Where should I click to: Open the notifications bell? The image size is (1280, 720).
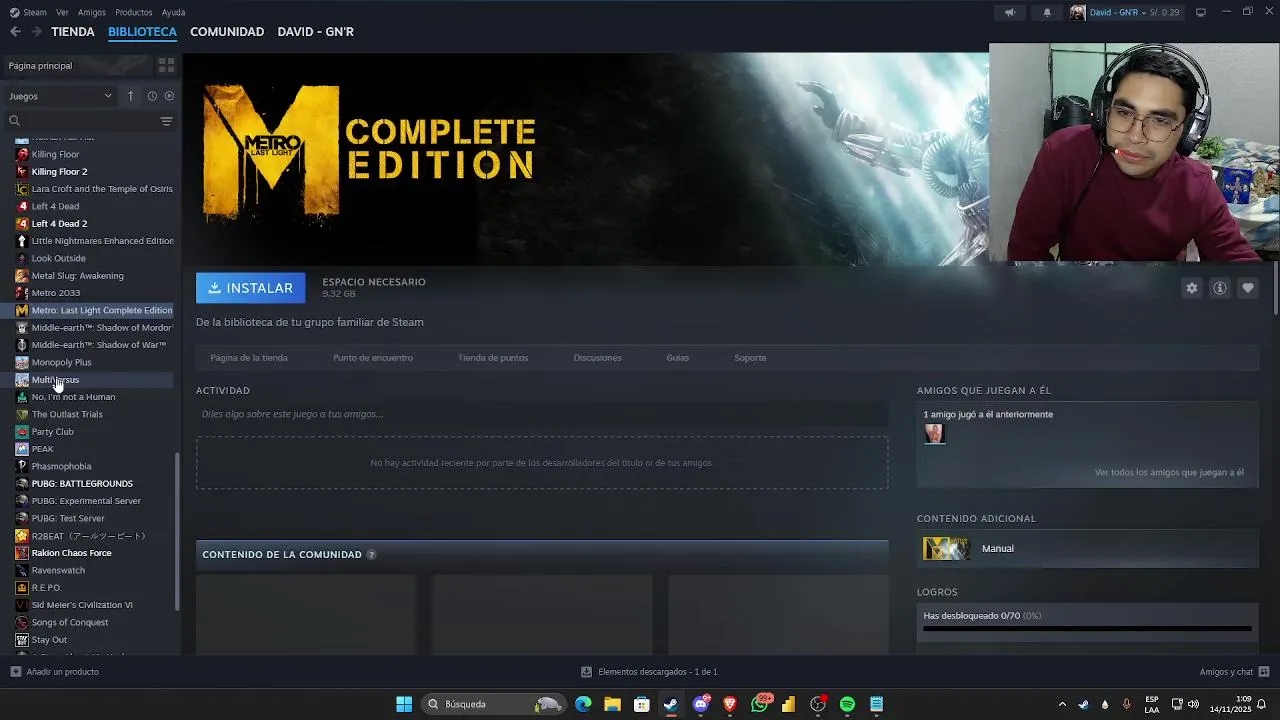pos(1047,12)
